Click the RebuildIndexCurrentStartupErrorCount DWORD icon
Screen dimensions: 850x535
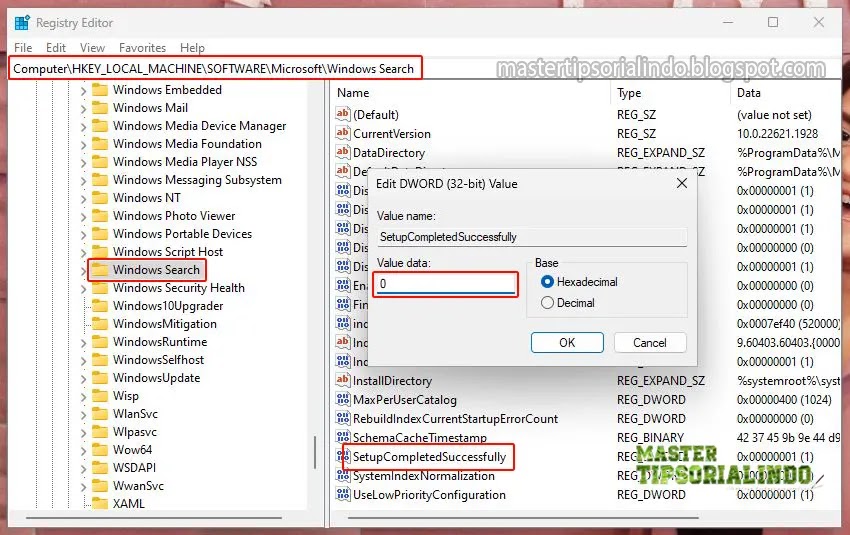343,418
